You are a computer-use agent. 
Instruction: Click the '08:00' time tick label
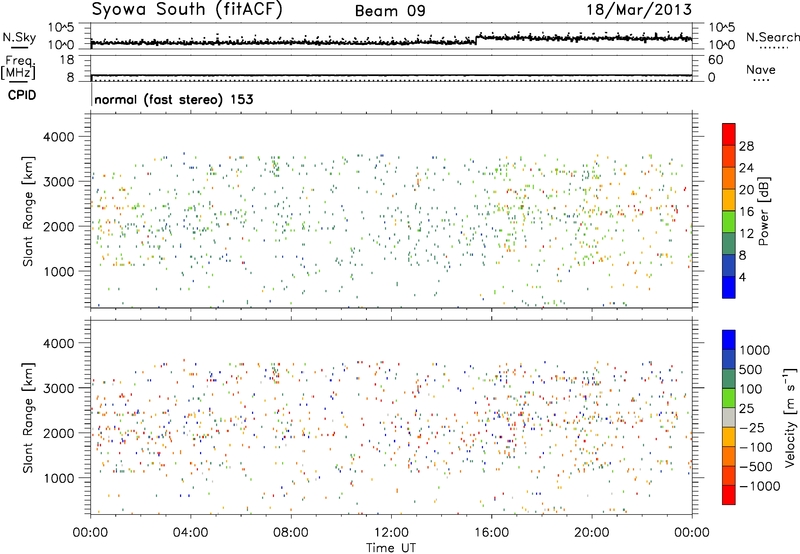(291, 533)
